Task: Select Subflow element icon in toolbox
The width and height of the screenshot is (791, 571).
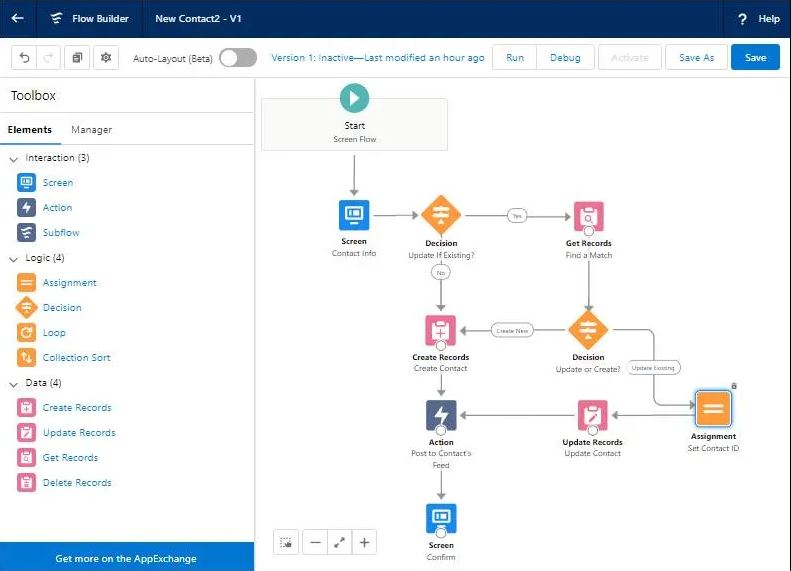Action: pyautogui.click(x=26, y=233)
